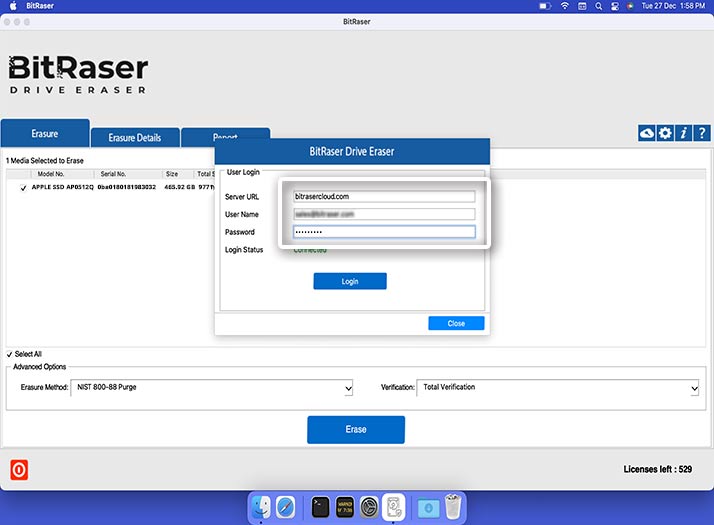Click the User Name input field
This screenshot has height=525, width=714.
[384, 214]
